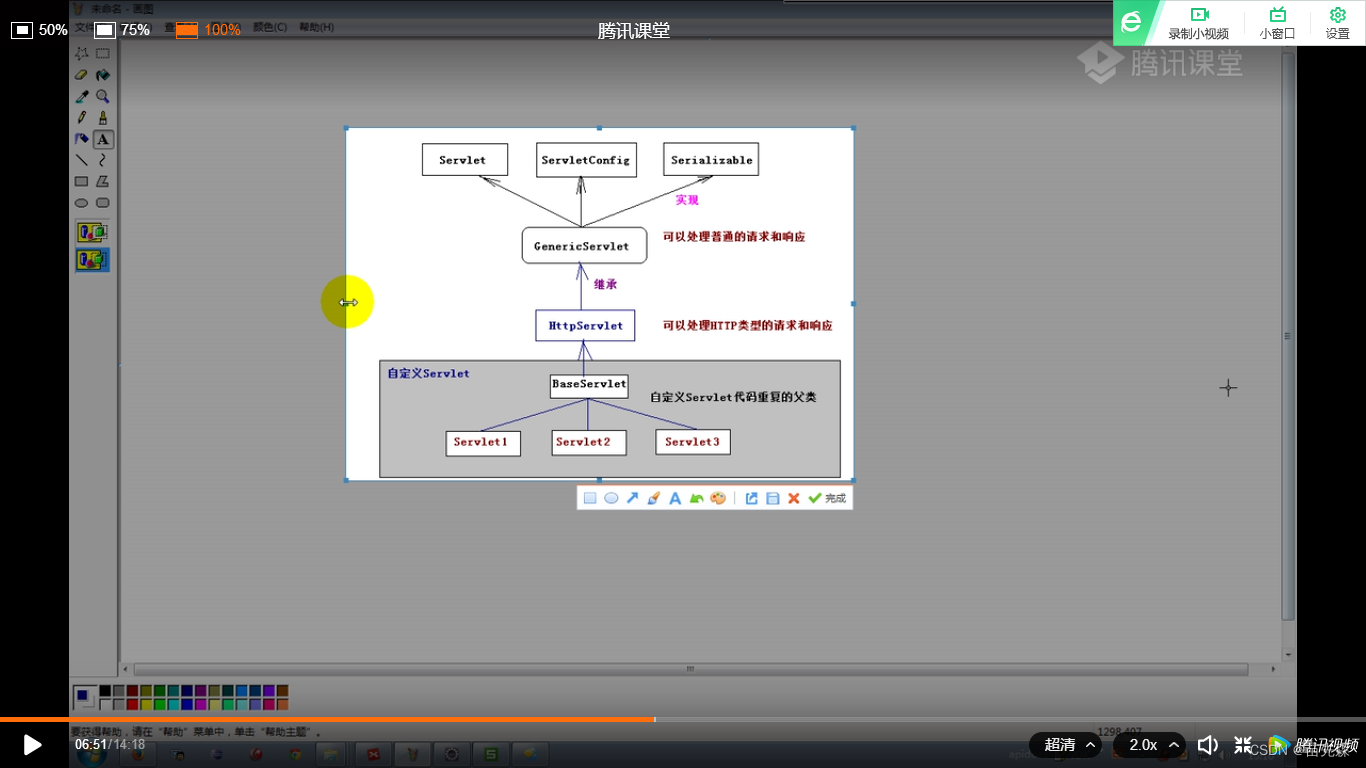The width and height of the screenshot is (1366, 768).
Task: Select the straight line tool
Action: point(82,160)
